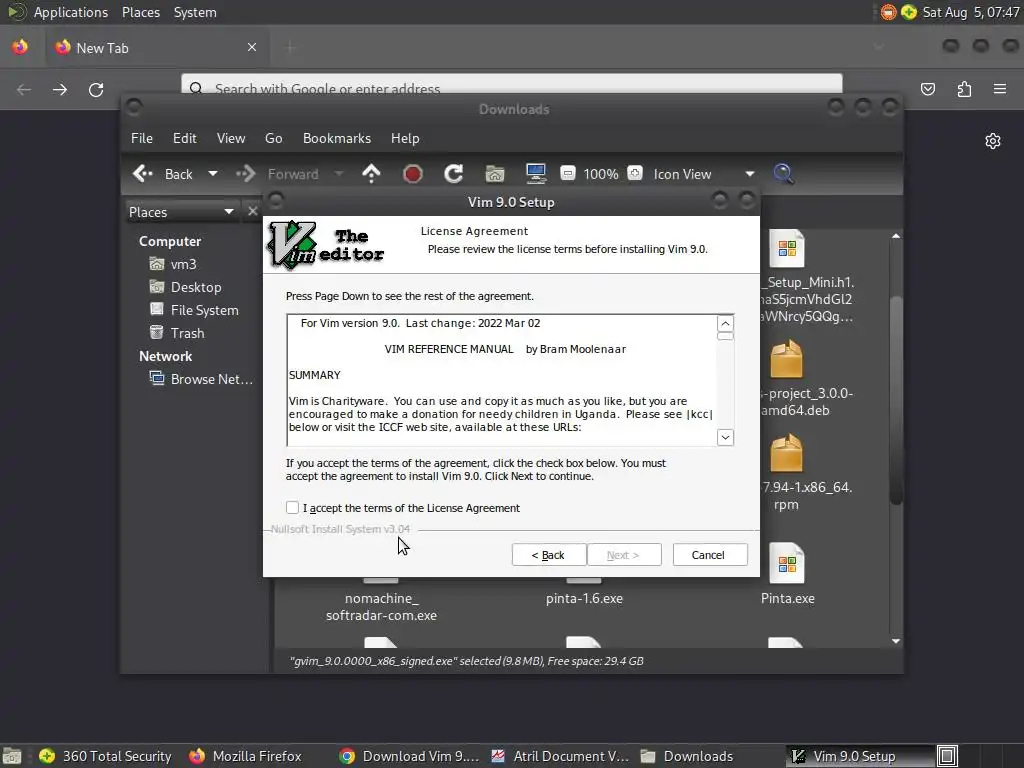The width and height of the screenshot is (1024, 768).
Task: Go to parent folder with up arrow
Action: click(x=371, y=174)
